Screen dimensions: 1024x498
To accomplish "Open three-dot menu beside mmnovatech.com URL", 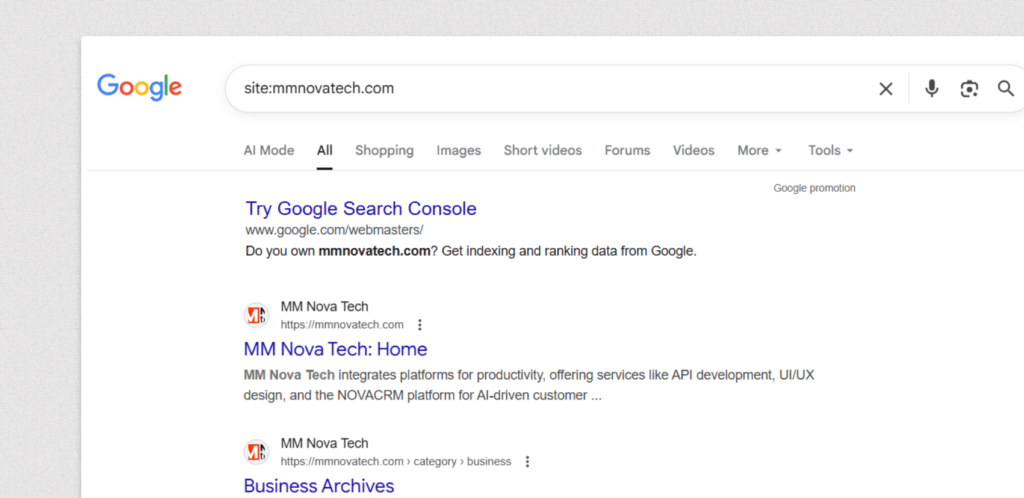I will (420, 325).
